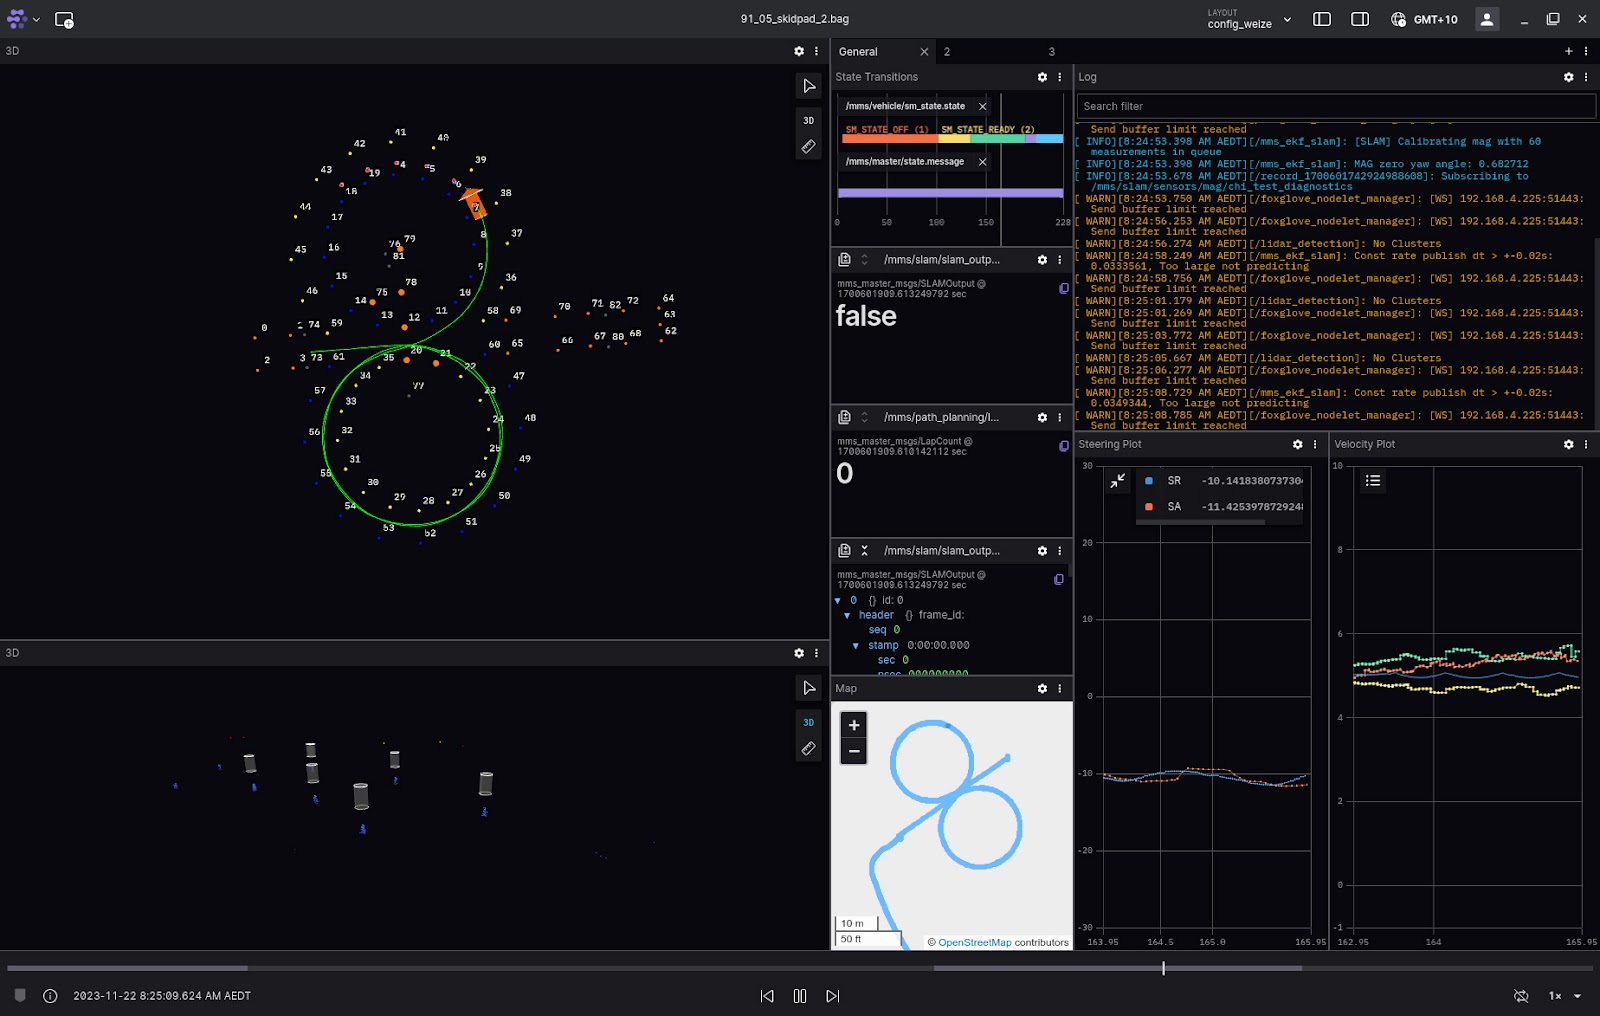This screenshot has width=1600, height=1016.
Task: Open the config_weize layout dropdown
Action: pos(1249,19)
